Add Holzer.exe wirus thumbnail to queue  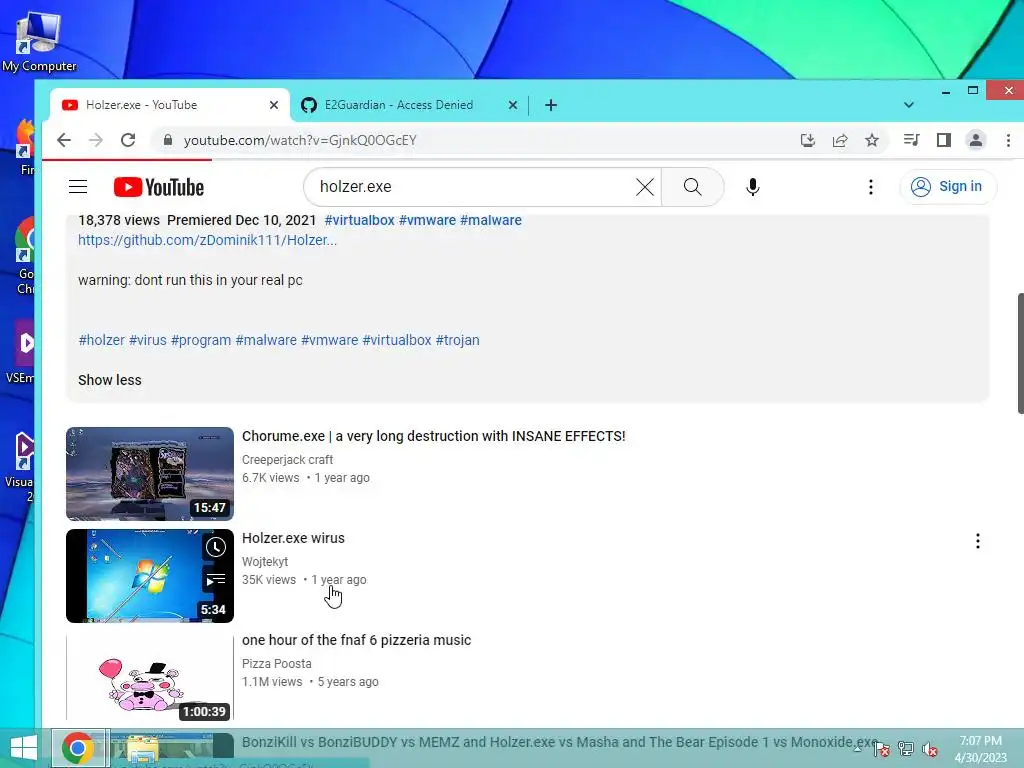[x=216, y=579]
